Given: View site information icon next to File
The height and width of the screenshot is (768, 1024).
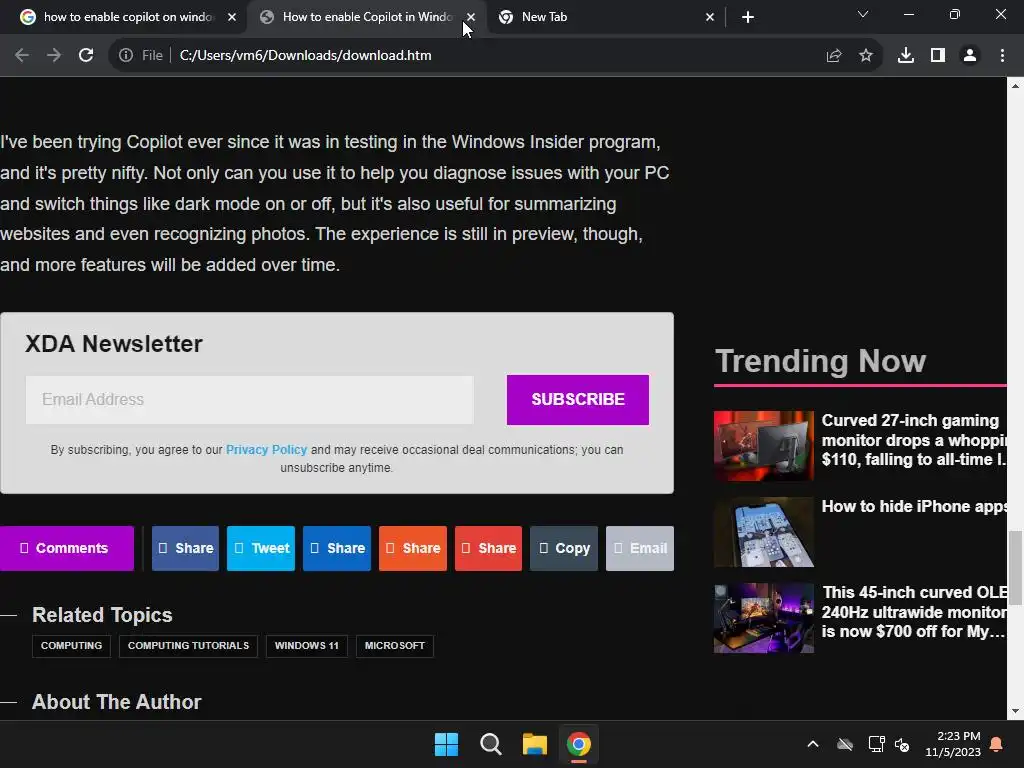Looking at the screenshot, I should click(125, 56).
